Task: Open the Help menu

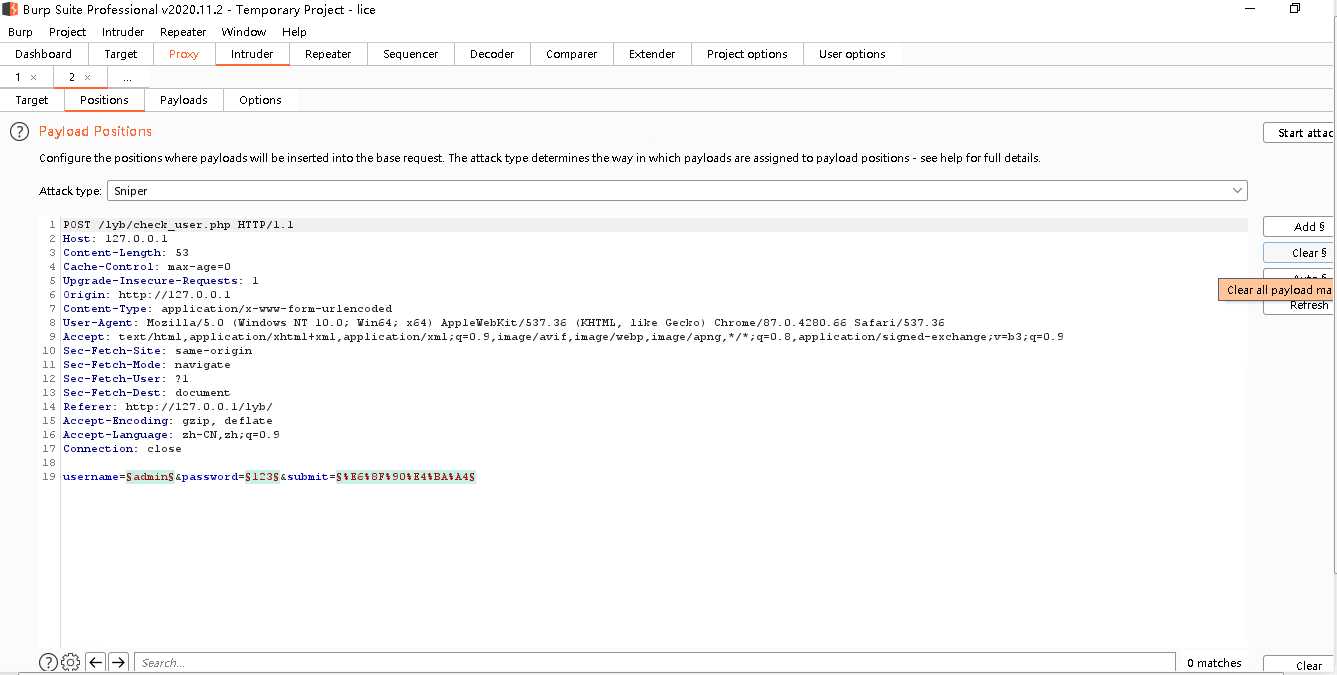Action: click(294, 32)
